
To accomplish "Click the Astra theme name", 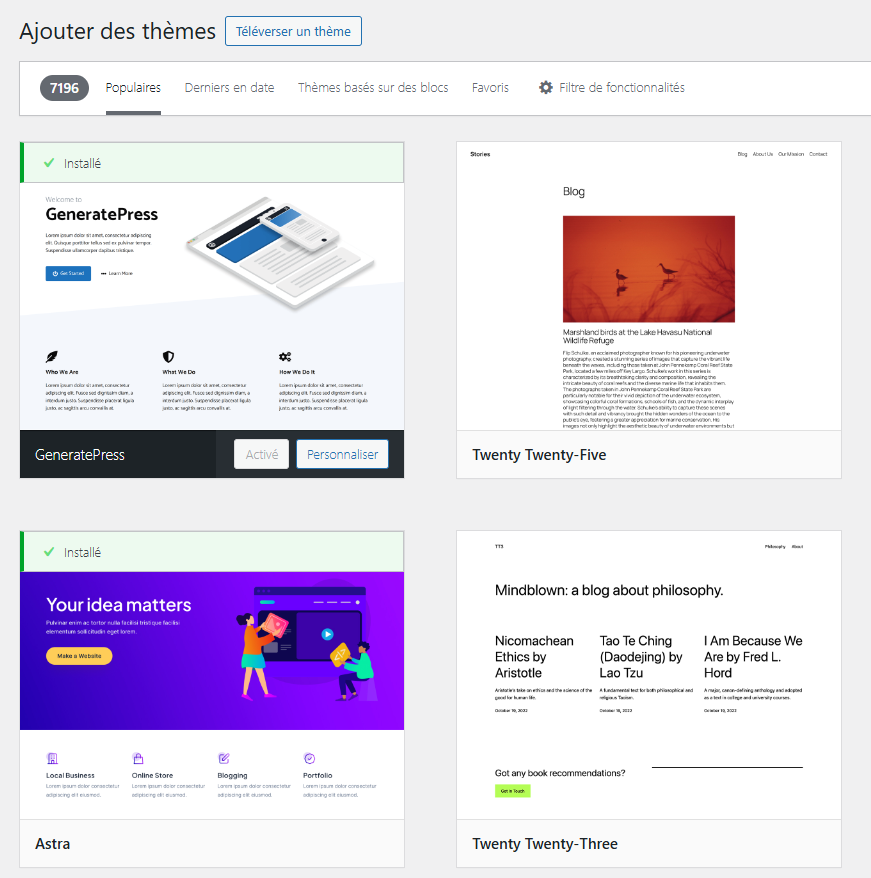I will click(53, 844).
